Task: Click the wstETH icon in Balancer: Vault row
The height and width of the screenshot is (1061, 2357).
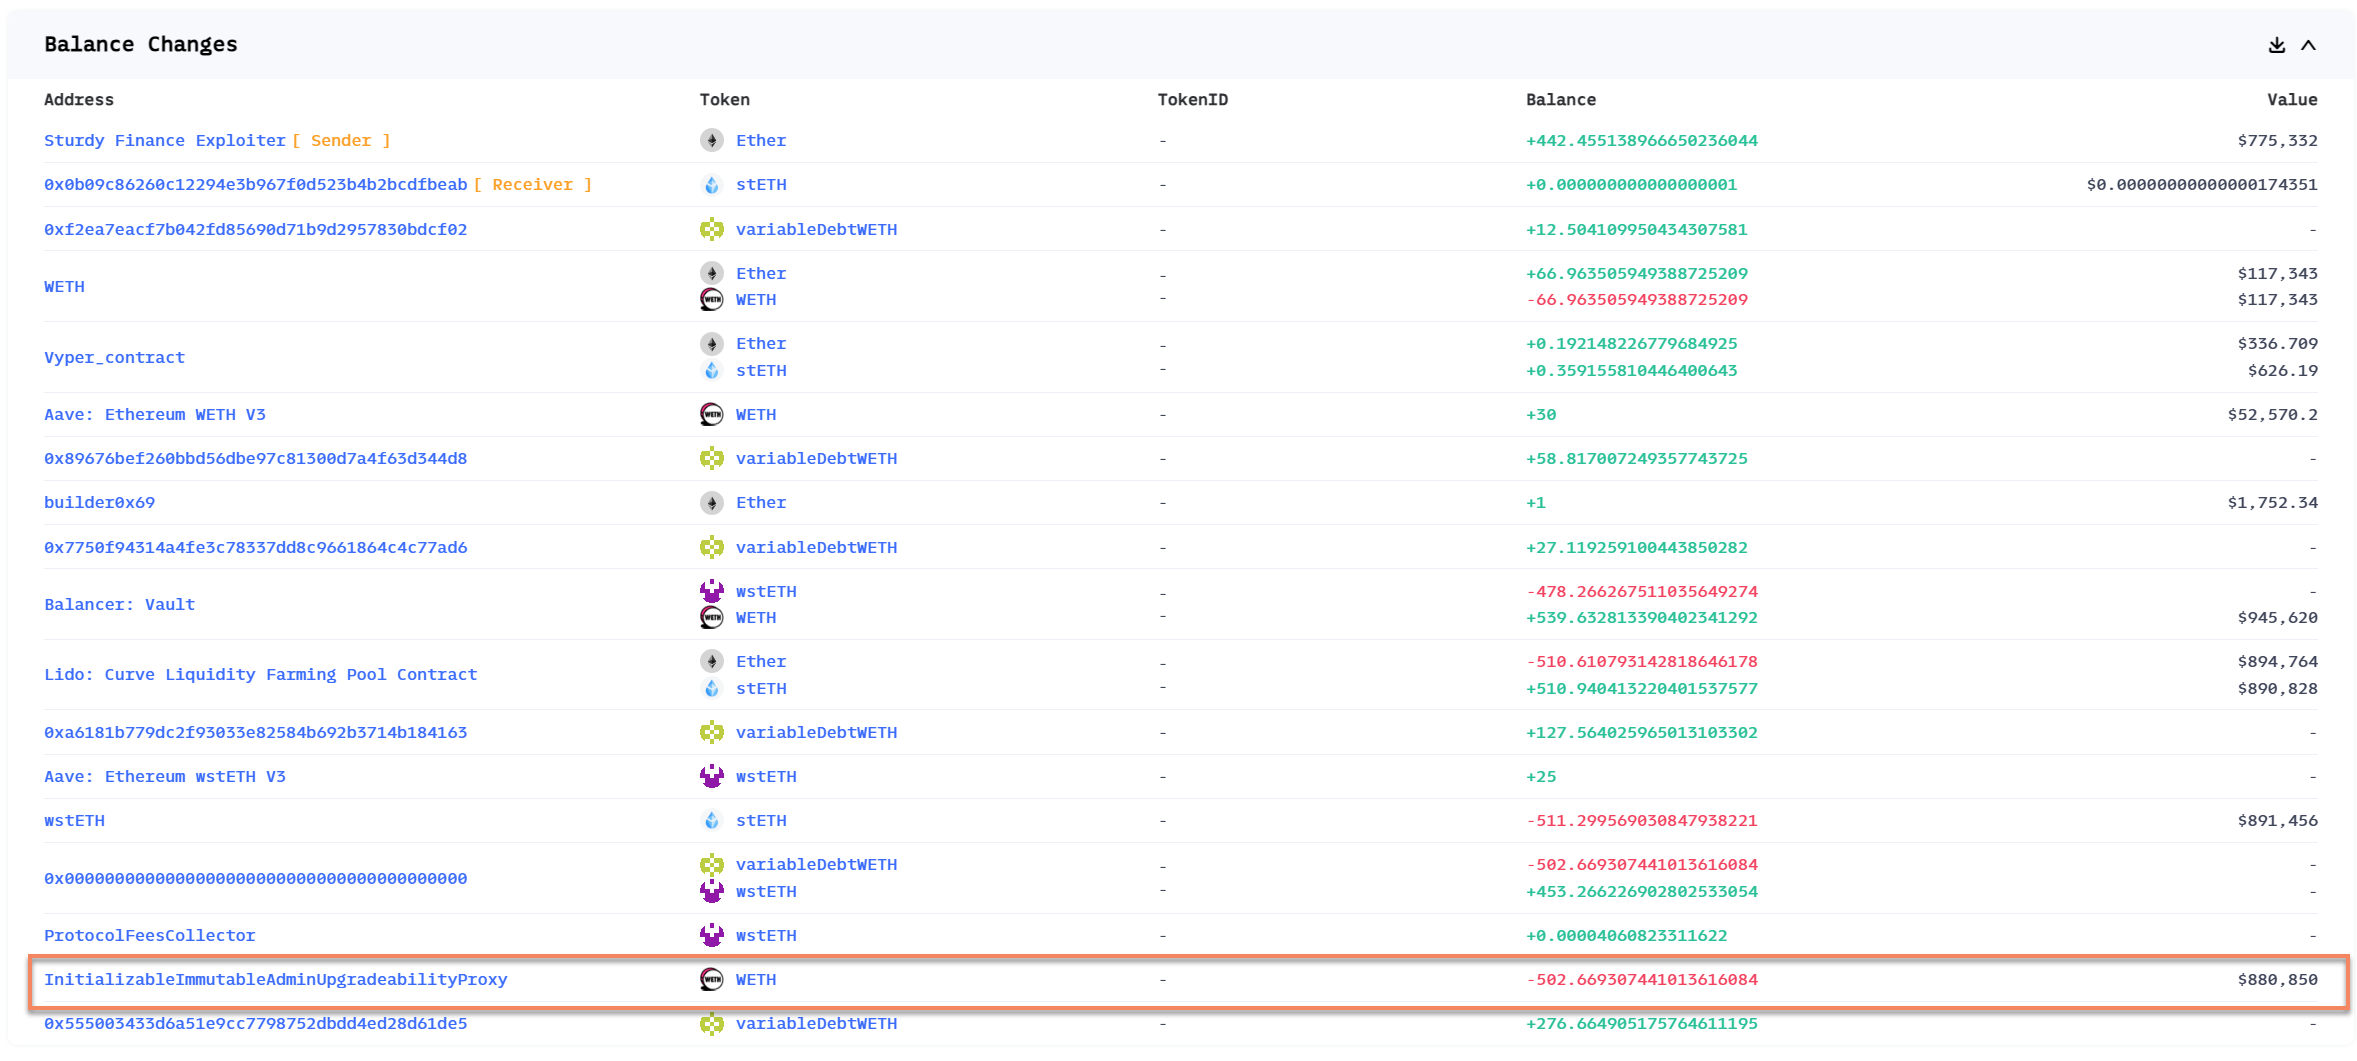Action: (711, 591)
